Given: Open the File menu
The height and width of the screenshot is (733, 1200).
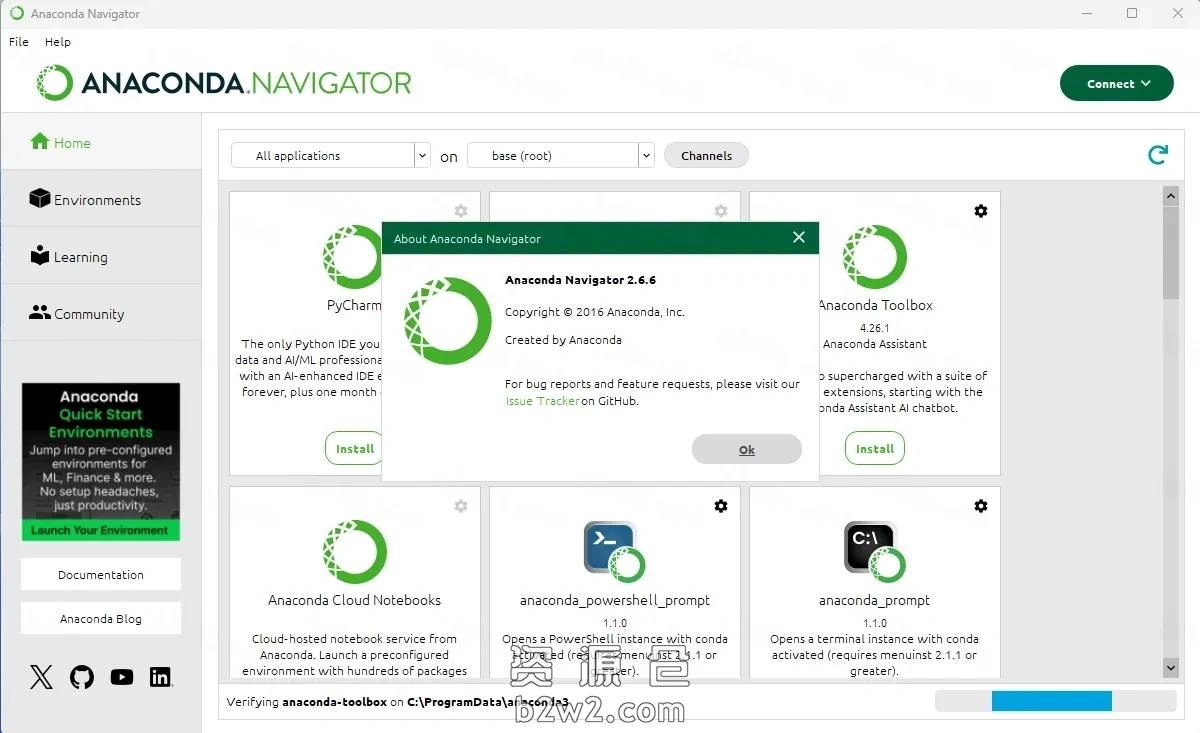Looking at the screenshot, I should (x=19, y=42).
